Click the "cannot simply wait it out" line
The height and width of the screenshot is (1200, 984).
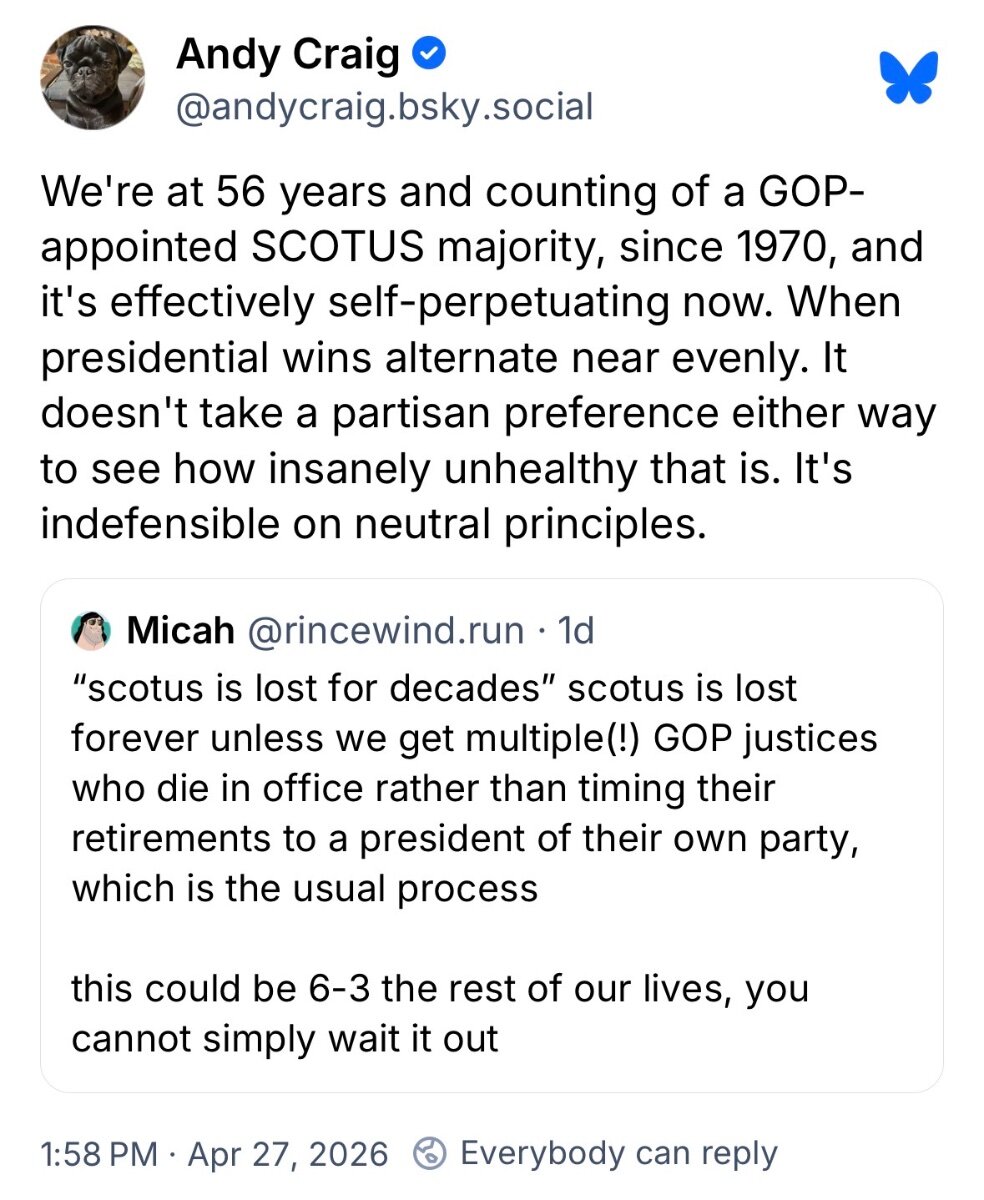tap(284, 1039)
